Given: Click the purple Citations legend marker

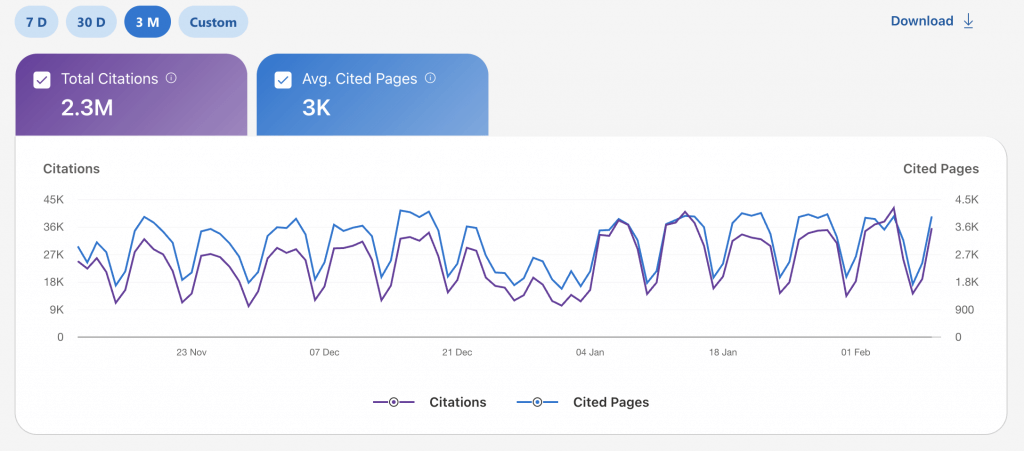Looking at the screenshot, I should [394, 402].
